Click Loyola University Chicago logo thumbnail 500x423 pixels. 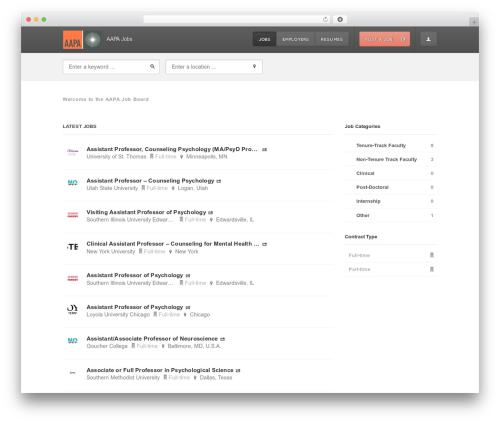coord(73,310)
